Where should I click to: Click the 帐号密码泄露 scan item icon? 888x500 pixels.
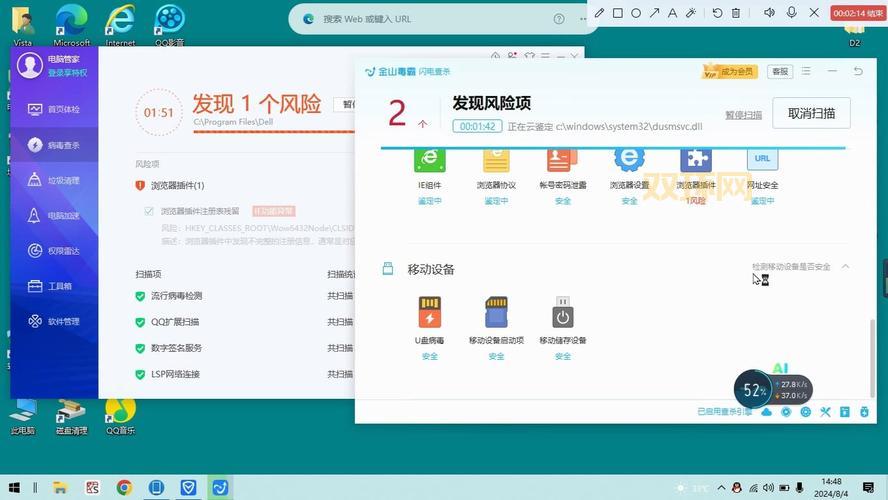click(562, 160)
